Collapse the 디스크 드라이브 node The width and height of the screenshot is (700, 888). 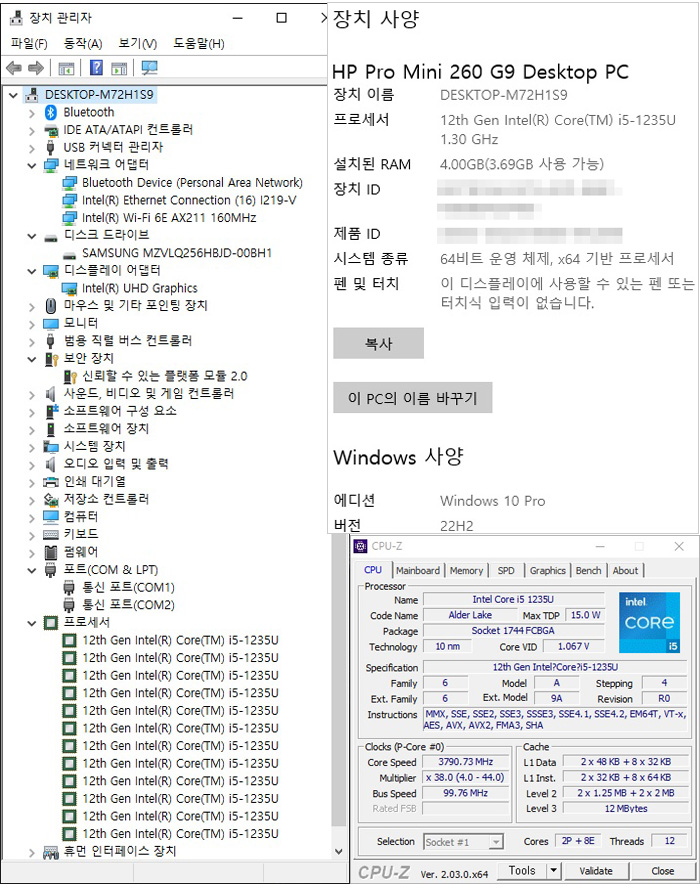[x=32, y=236]
